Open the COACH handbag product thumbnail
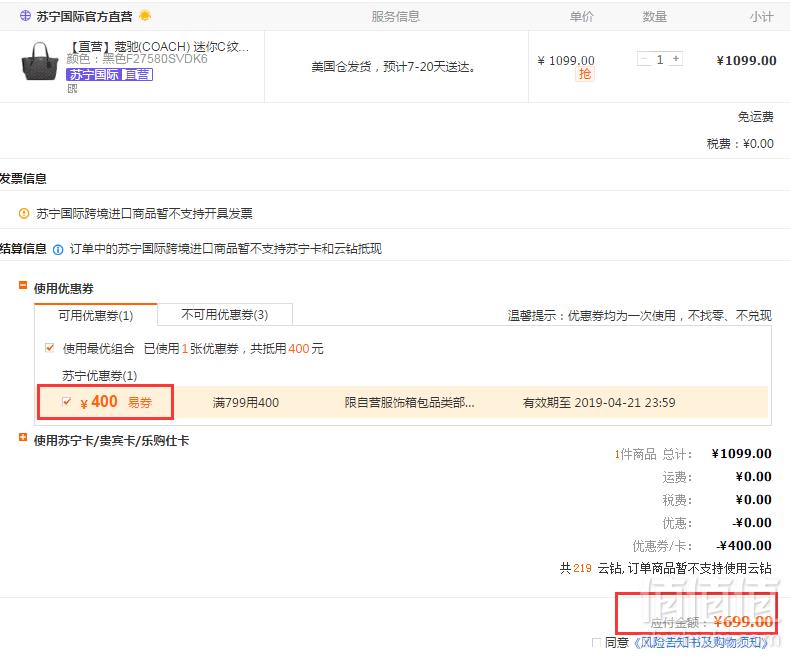This screenshot has height=656, width=790. click(40, 61)
